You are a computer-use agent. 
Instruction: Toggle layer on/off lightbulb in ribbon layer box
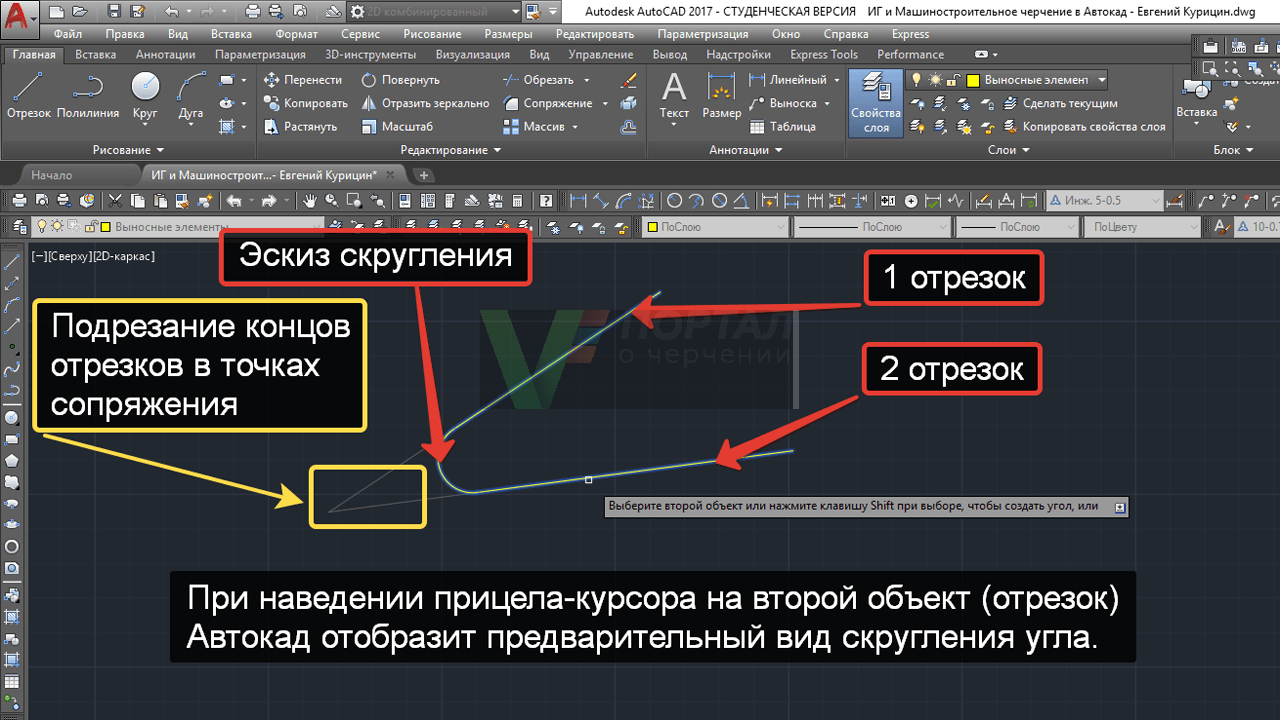[x=915, y=80]
